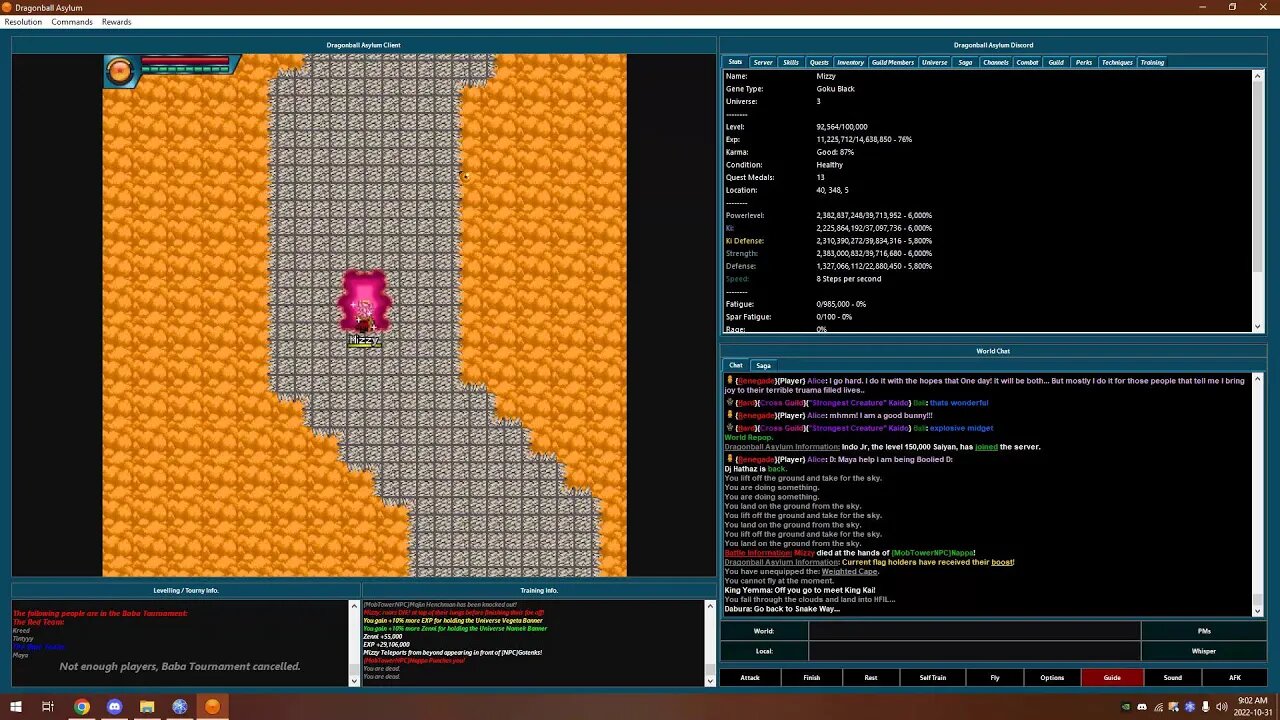Open Google Chrome from the taskbar

tap(82, 707)
